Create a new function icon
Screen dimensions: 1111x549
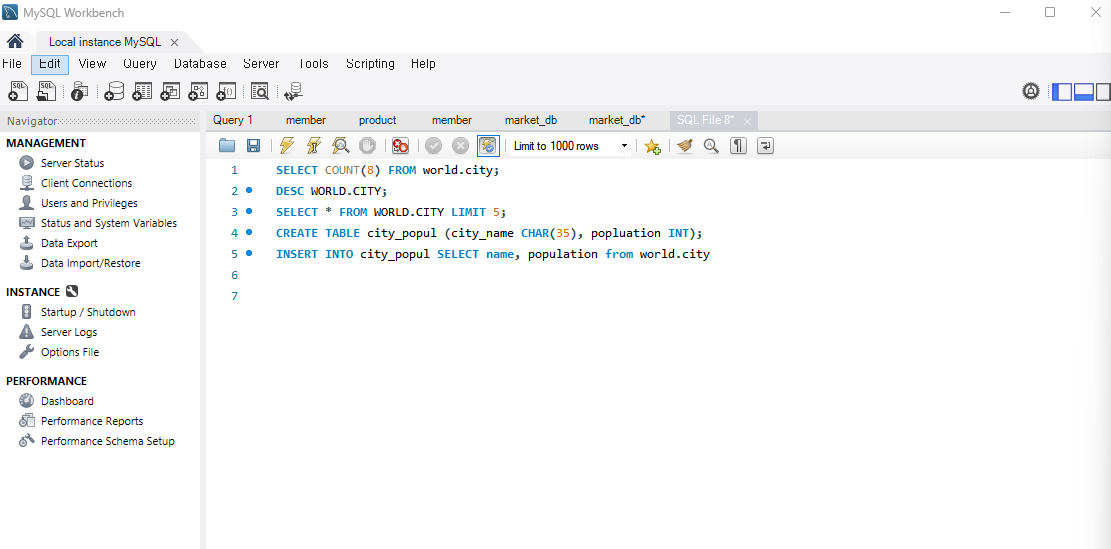pos(226,91)
